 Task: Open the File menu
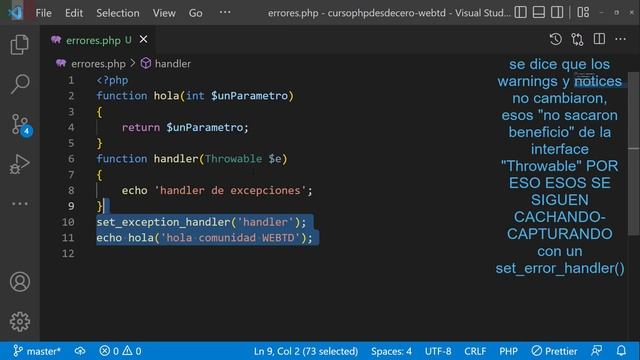pos(43,13)
